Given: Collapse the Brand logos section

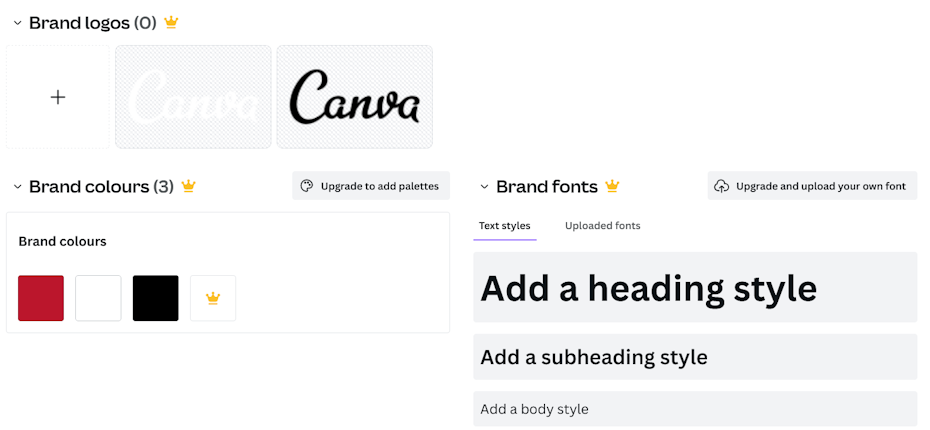Looking at the screenshot, I should (x=17, y=23).
